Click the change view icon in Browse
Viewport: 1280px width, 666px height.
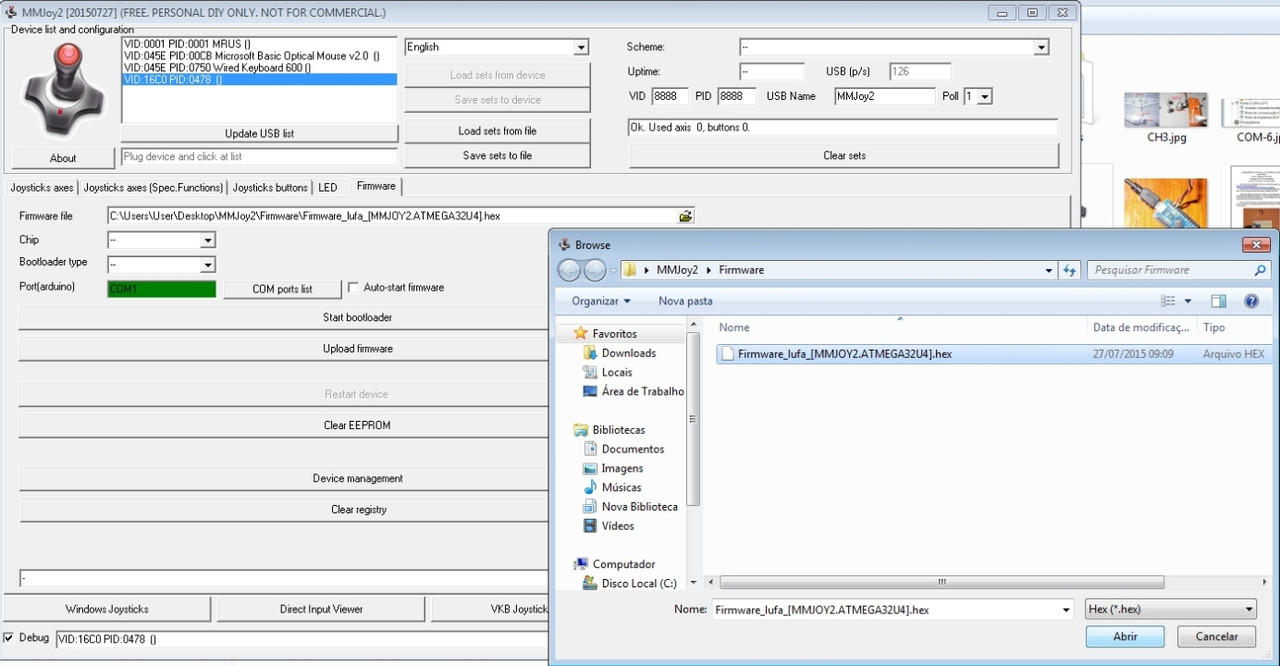click(1168, 301)
